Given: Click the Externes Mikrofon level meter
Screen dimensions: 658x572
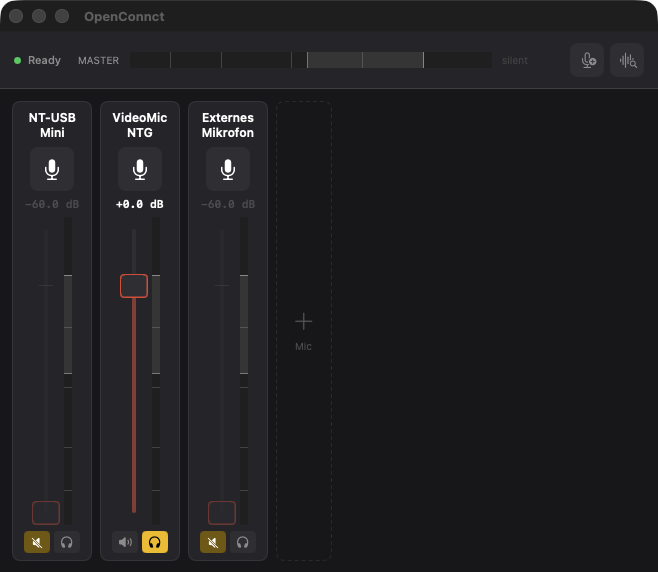Looking at the screenshot, I should click(x=244, y=371).
